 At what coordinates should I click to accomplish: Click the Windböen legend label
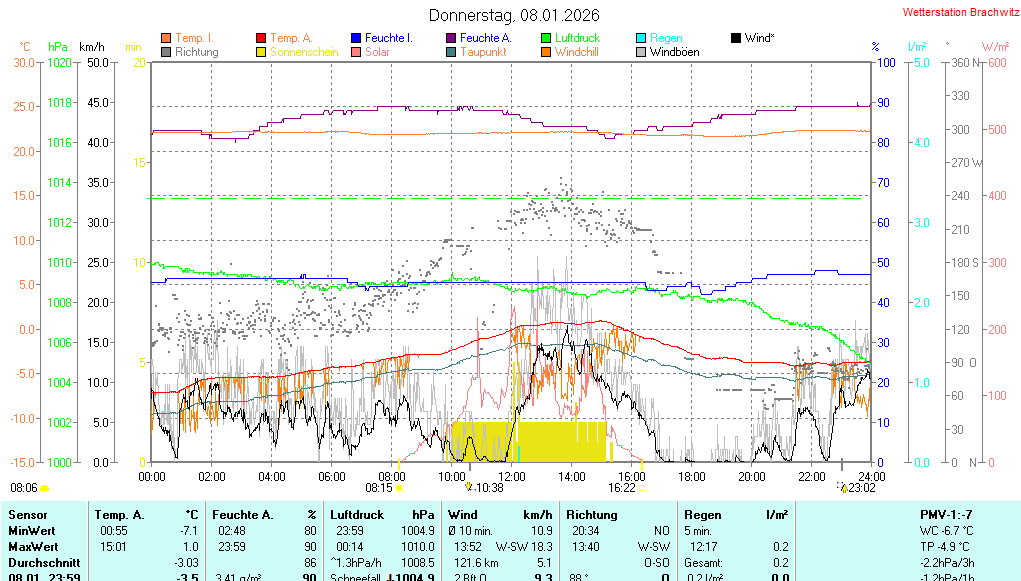[x=674, y=52]
